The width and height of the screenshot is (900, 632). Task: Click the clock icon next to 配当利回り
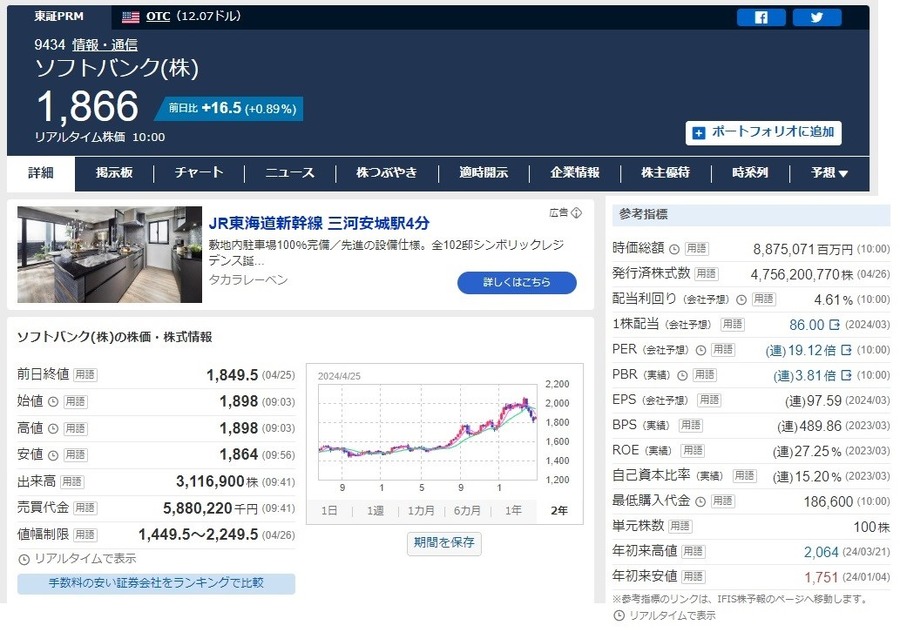coord(742,299)
